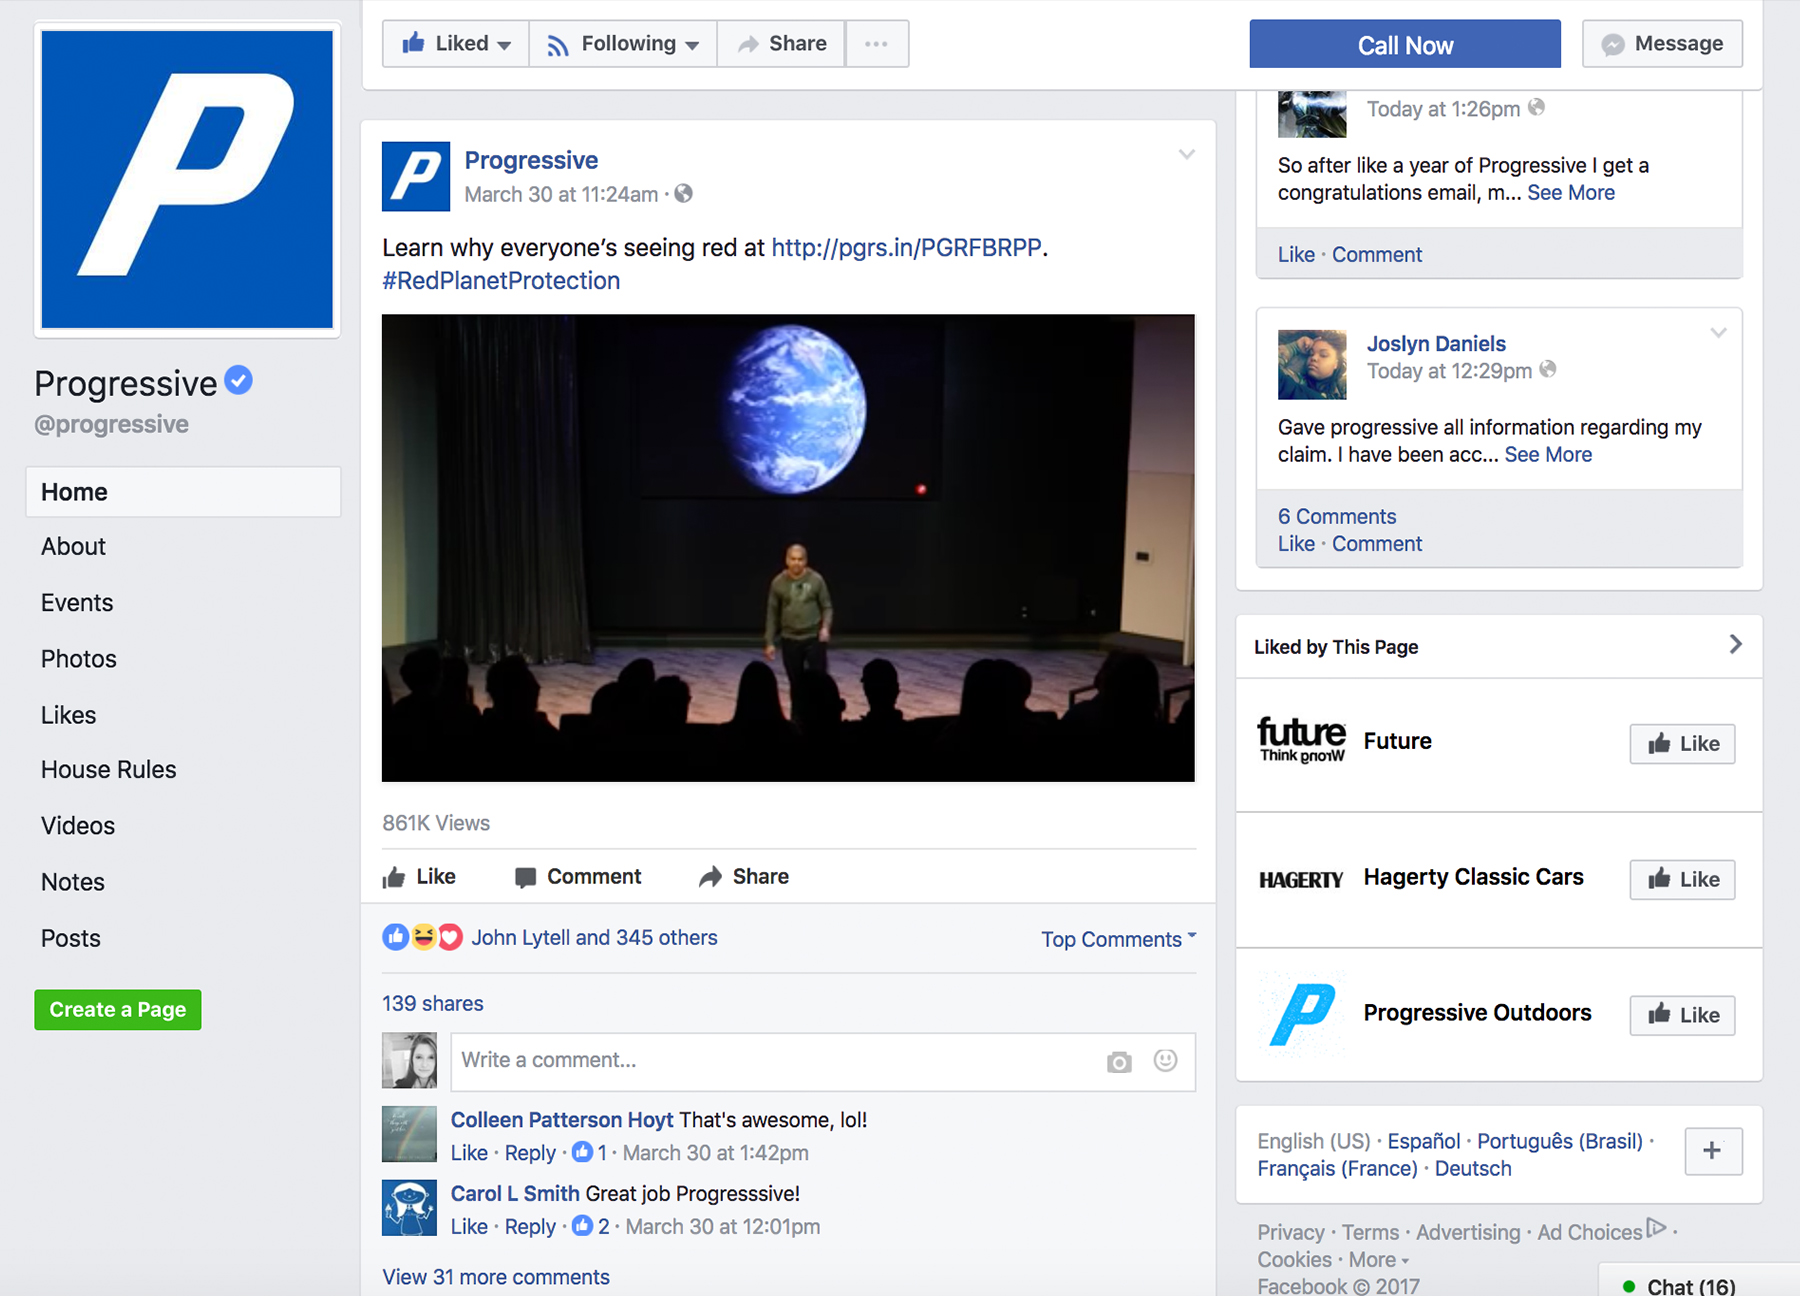The height and width of the screenshot is (1296, 1800).
Task: Click the like count icon on Carol's comment
Action: [583, 1226]
